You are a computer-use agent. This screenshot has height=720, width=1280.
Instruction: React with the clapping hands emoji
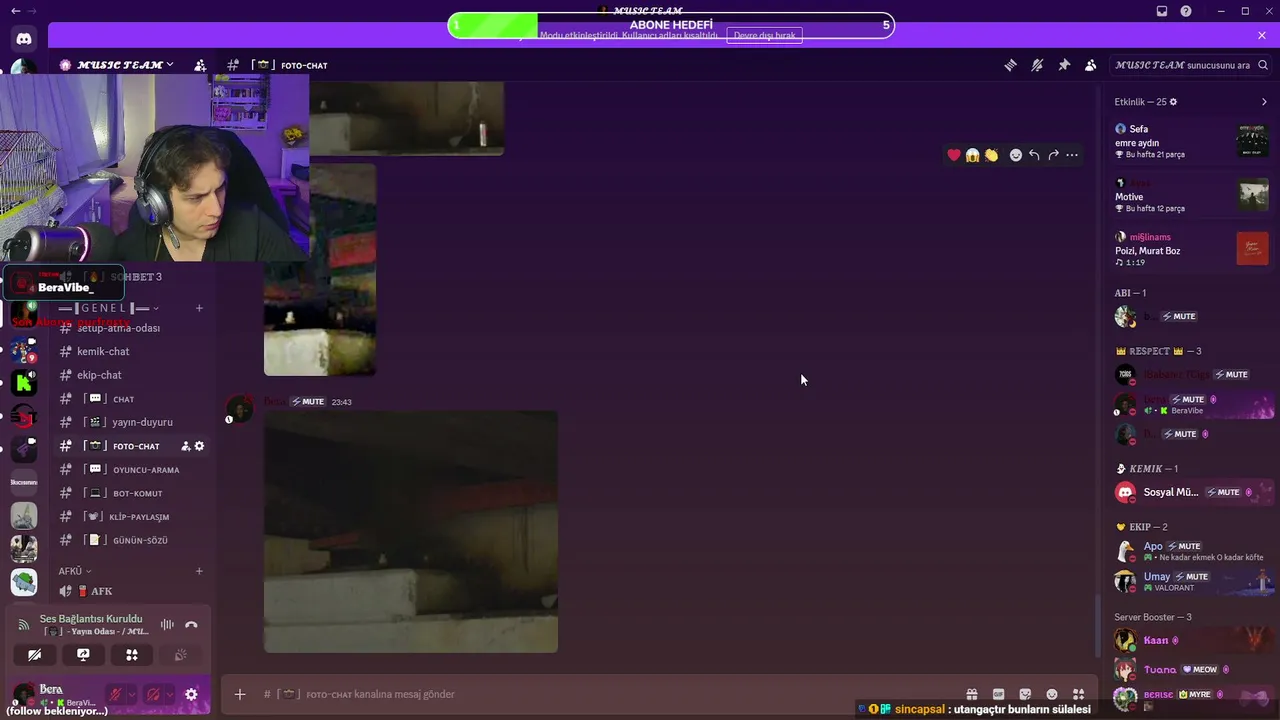(991, 155)
